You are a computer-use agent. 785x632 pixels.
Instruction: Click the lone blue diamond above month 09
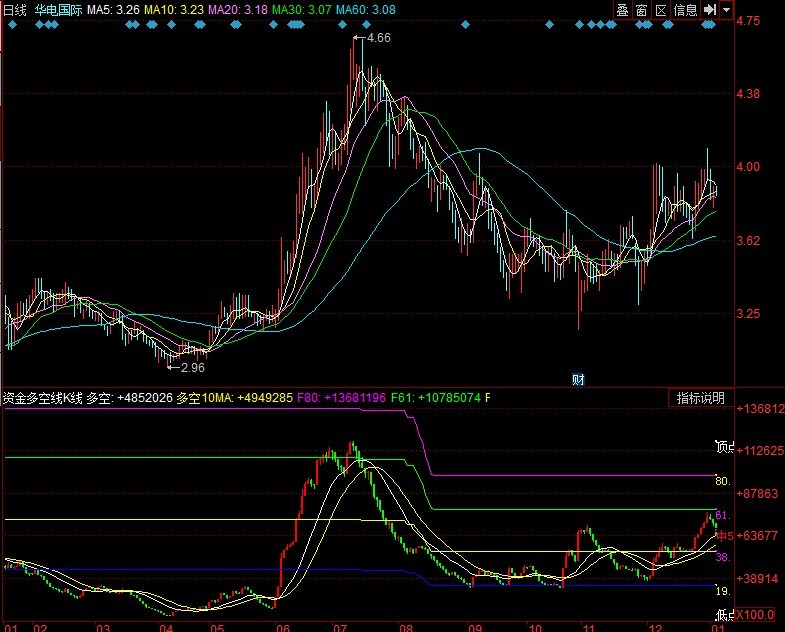pyautogui.click(x=465, y=25)
